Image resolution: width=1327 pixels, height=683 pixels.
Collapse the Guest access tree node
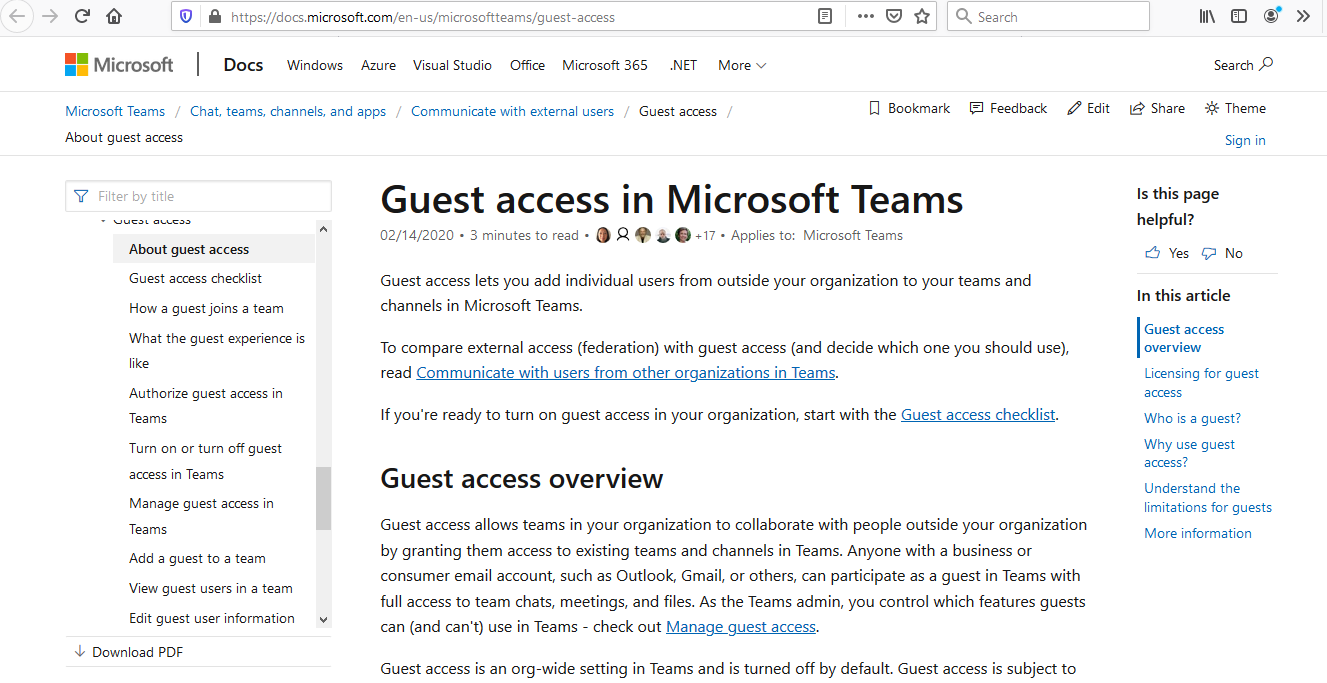[x=104, y=221]
